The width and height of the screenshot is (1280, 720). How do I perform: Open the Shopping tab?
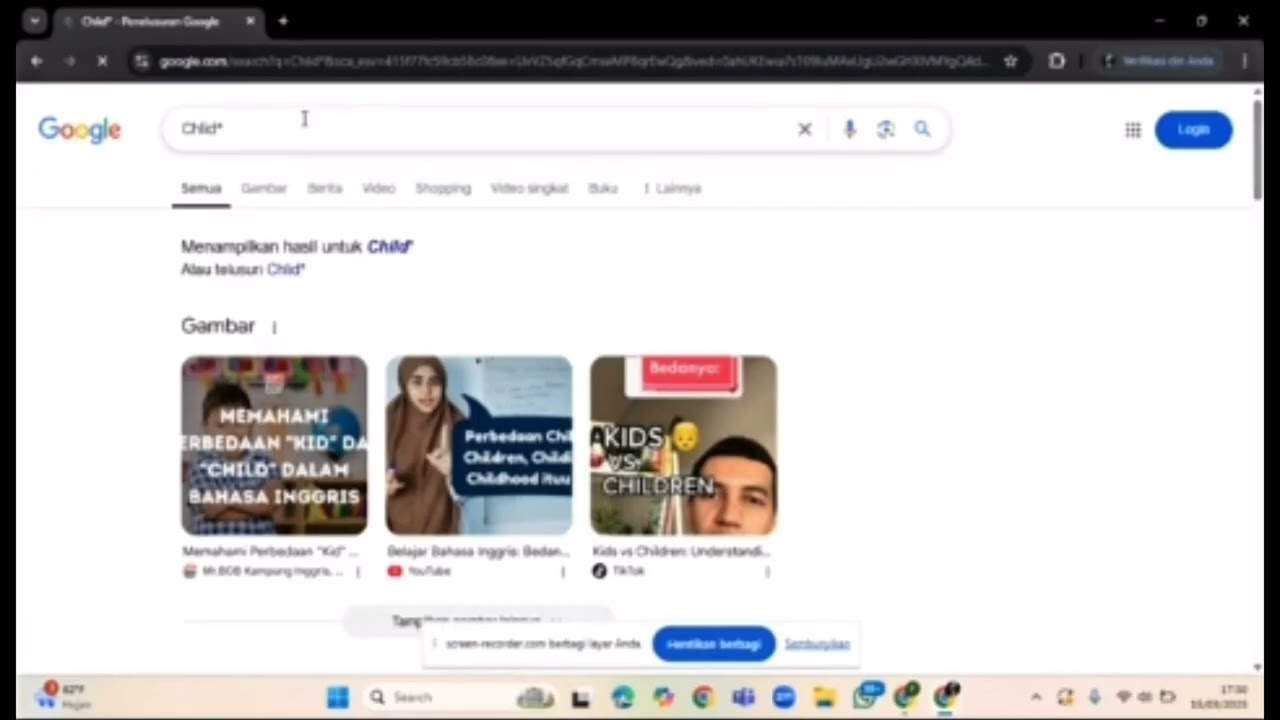tap(443, 188)
